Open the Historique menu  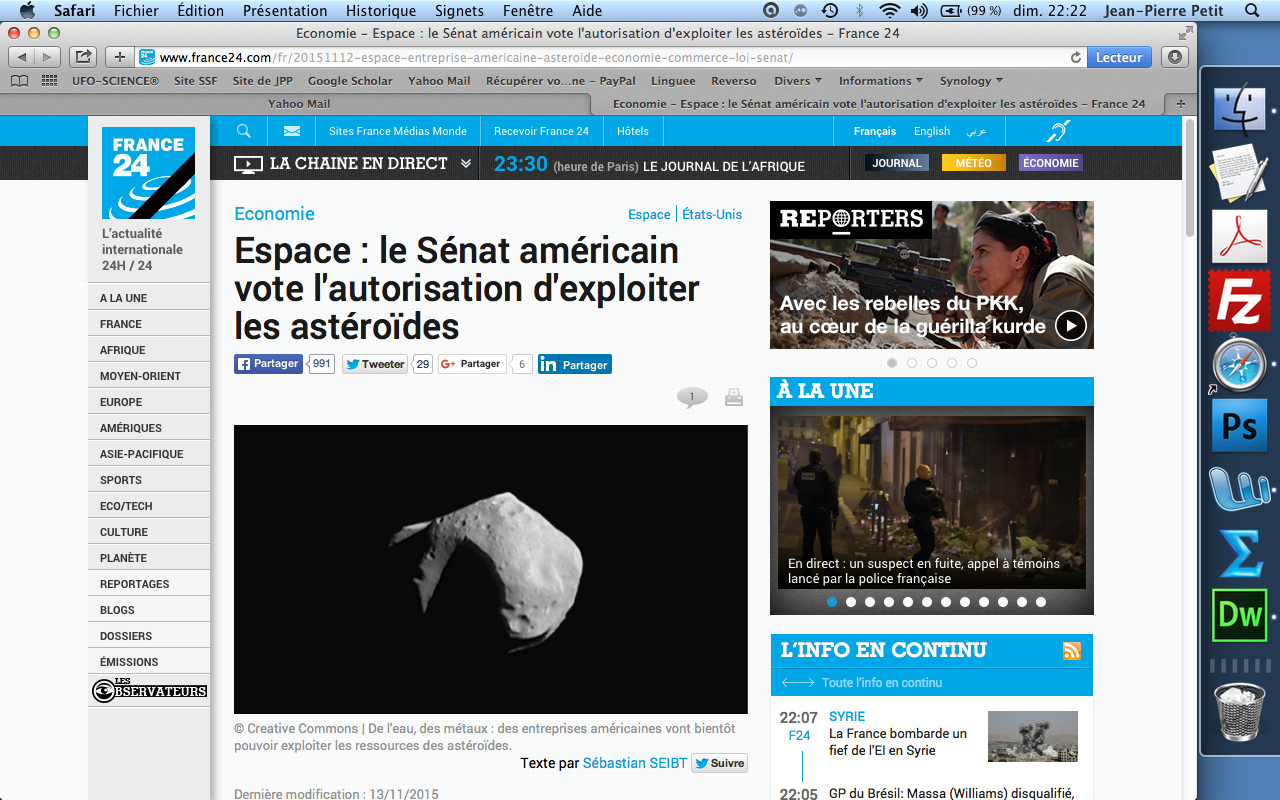click(x=380, y=11)
